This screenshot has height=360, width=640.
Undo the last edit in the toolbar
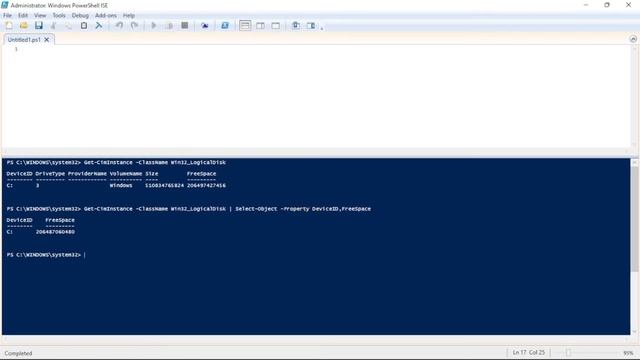tap(119, 26)
